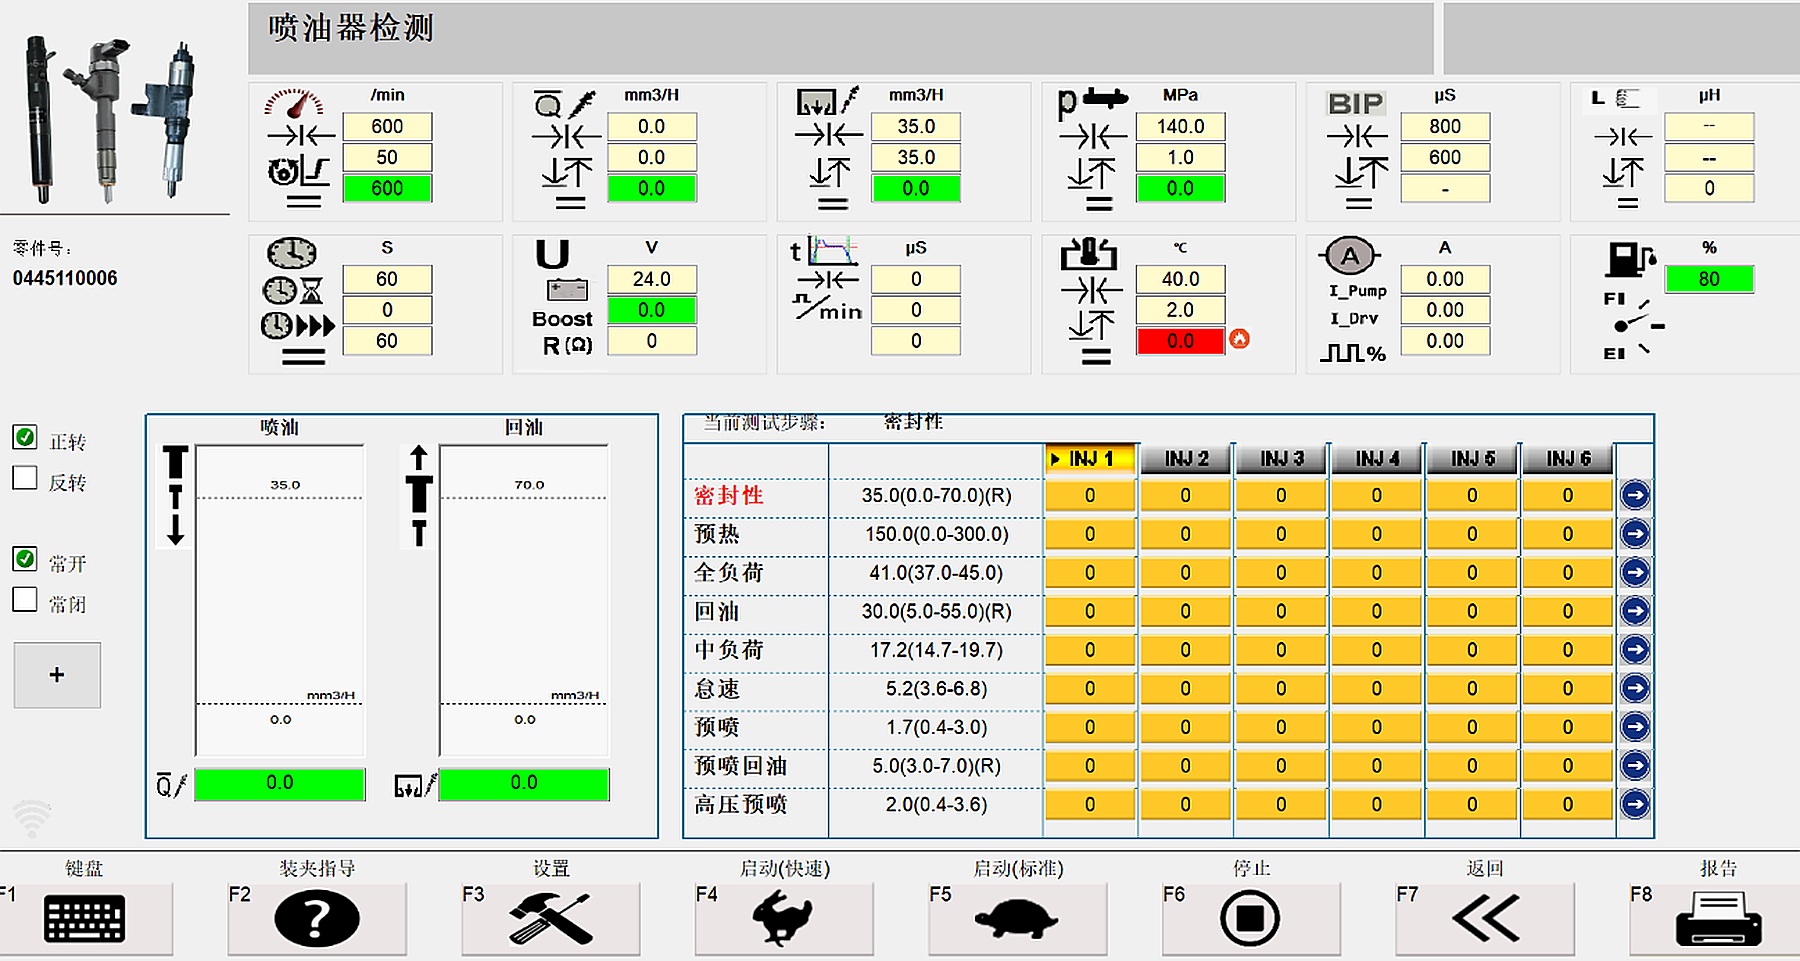
Task: Go back with the F7 arrows
Action: [x=1485, y=918]
